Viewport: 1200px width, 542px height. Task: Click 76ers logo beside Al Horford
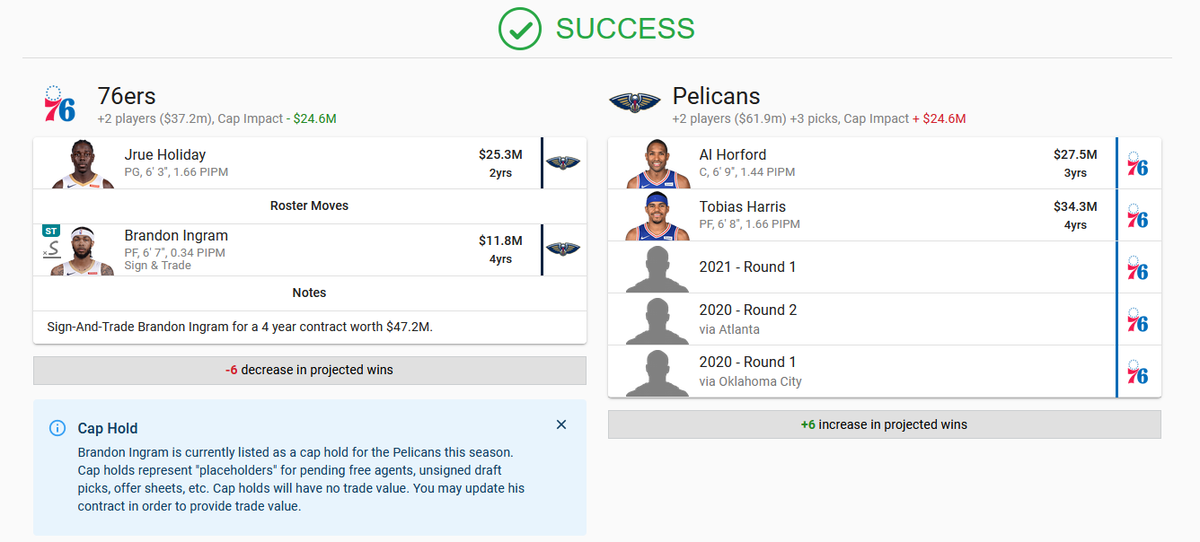[x=1137, y=163]
